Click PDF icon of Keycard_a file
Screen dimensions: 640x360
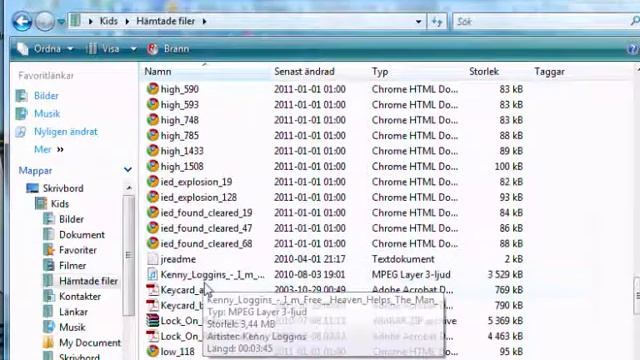pyautogui.click(x=153, y=290)
